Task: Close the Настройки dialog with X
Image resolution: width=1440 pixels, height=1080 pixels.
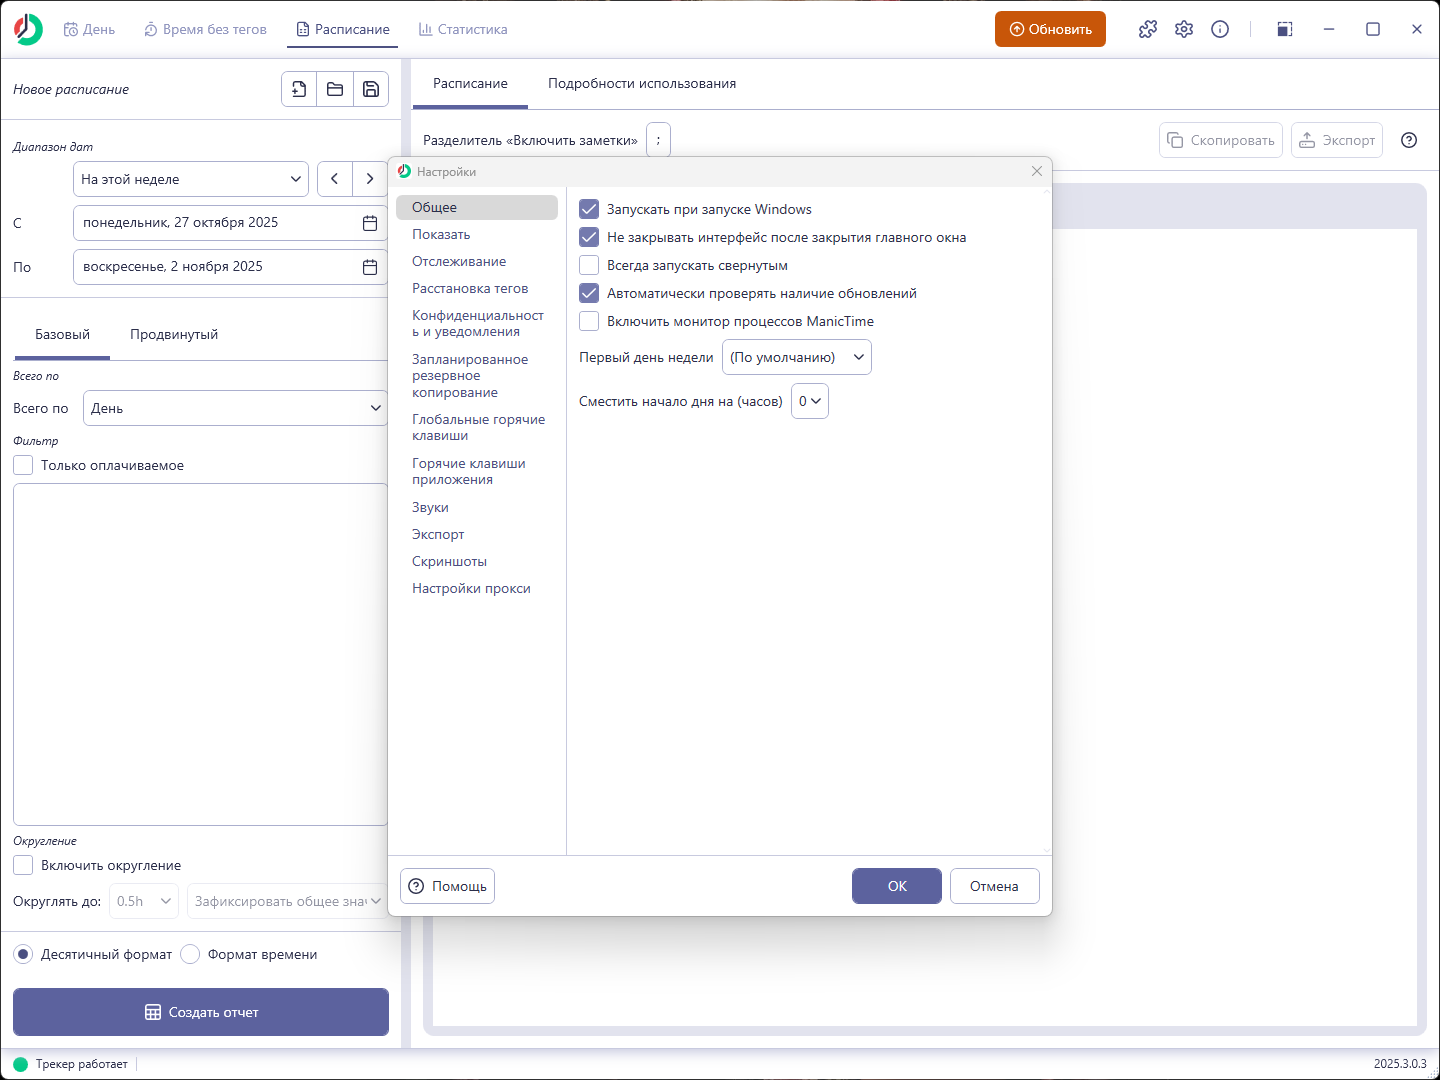Action: click(1037, 171)
